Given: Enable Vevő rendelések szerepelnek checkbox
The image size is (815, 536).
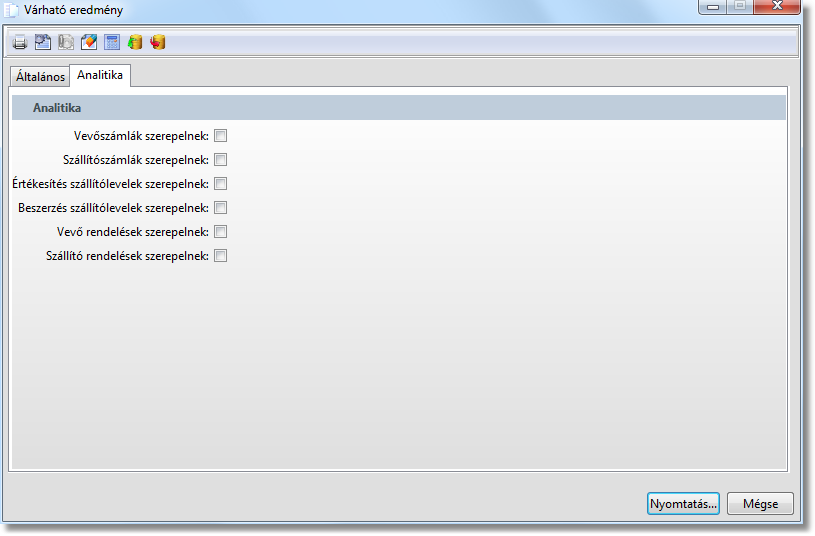Looking at the screenshot, I should pos(220,232).
